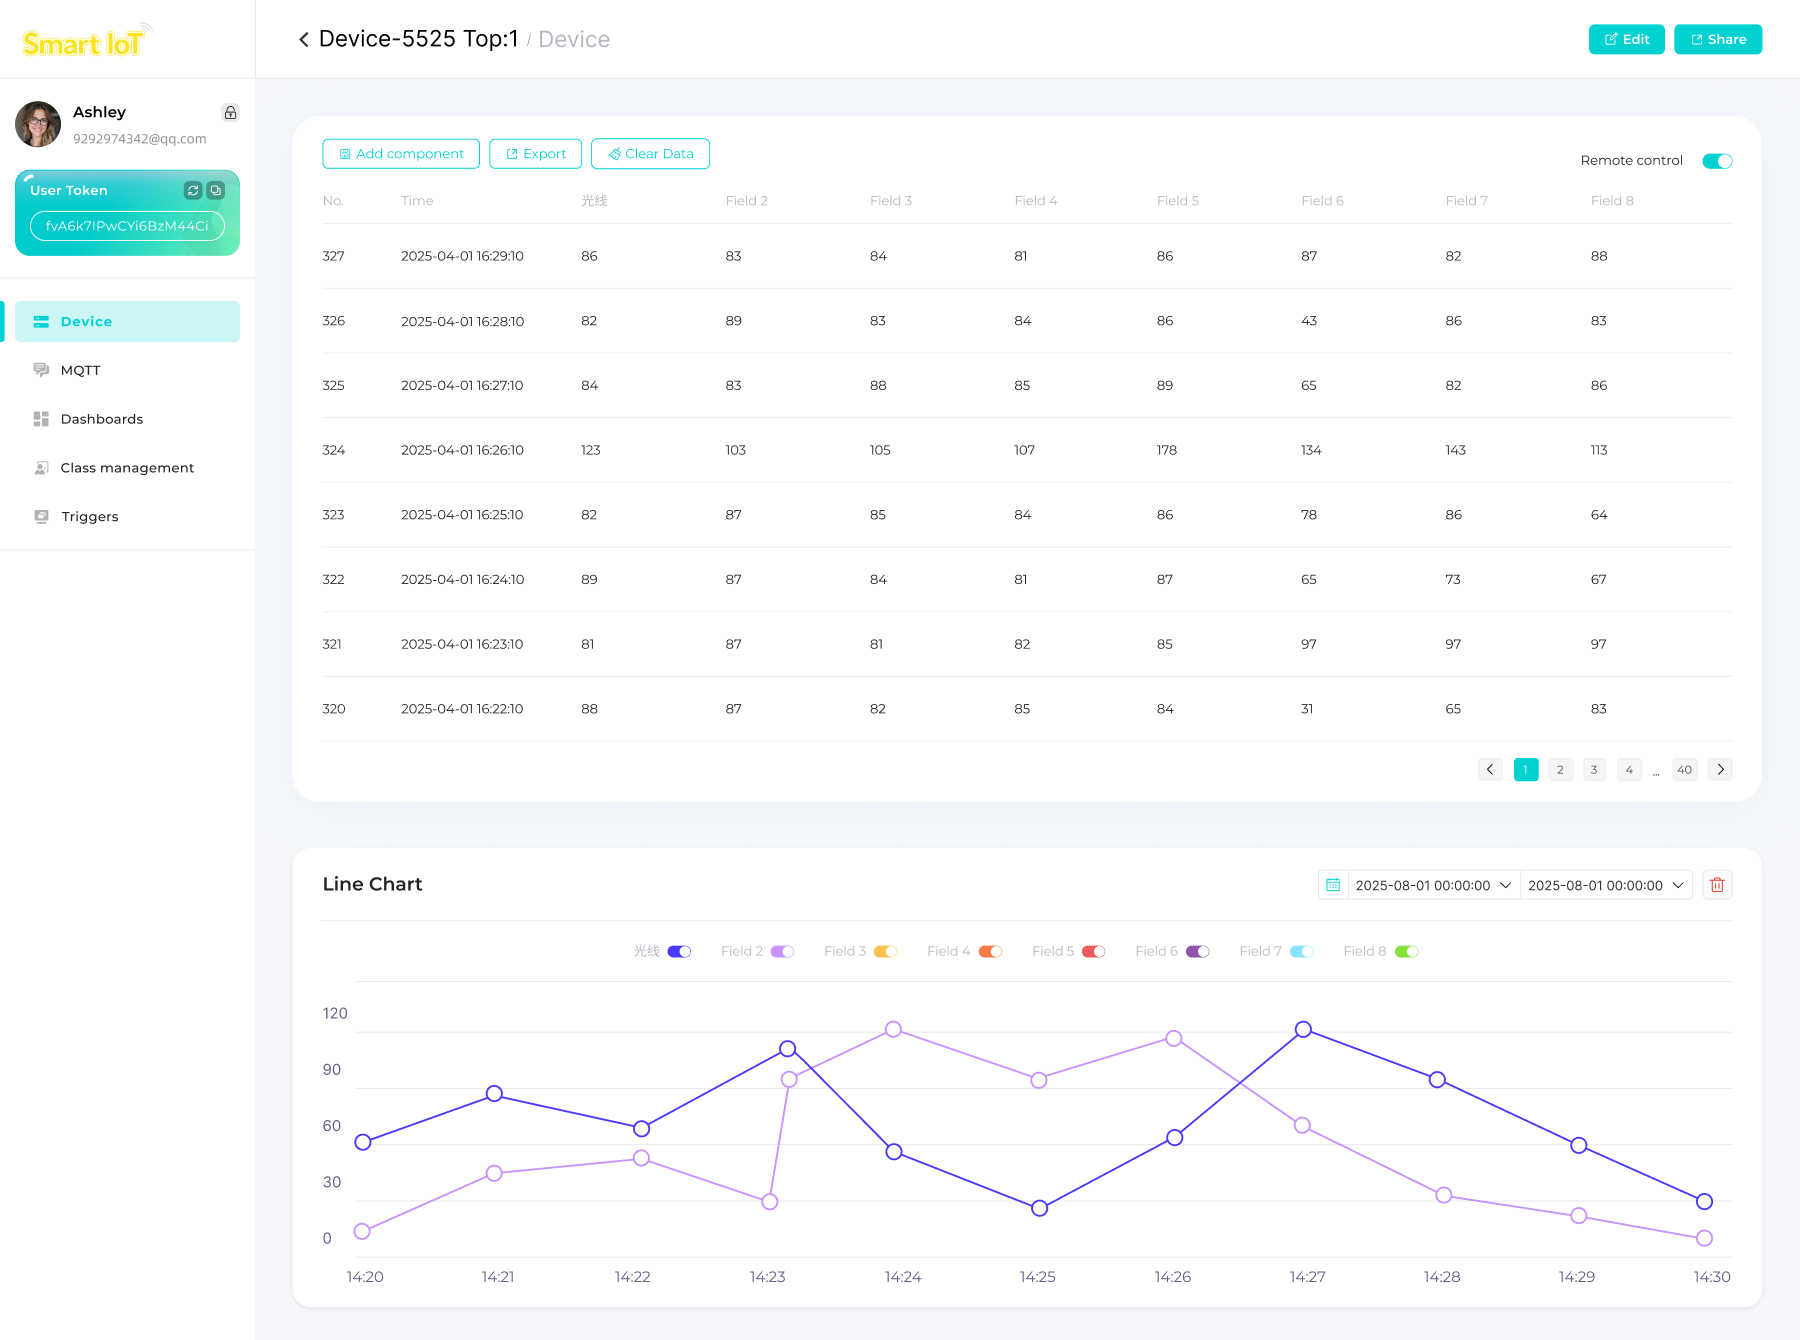Copy the User Token
Viewport: 1800px width, 1340px height.
point(216,190)
